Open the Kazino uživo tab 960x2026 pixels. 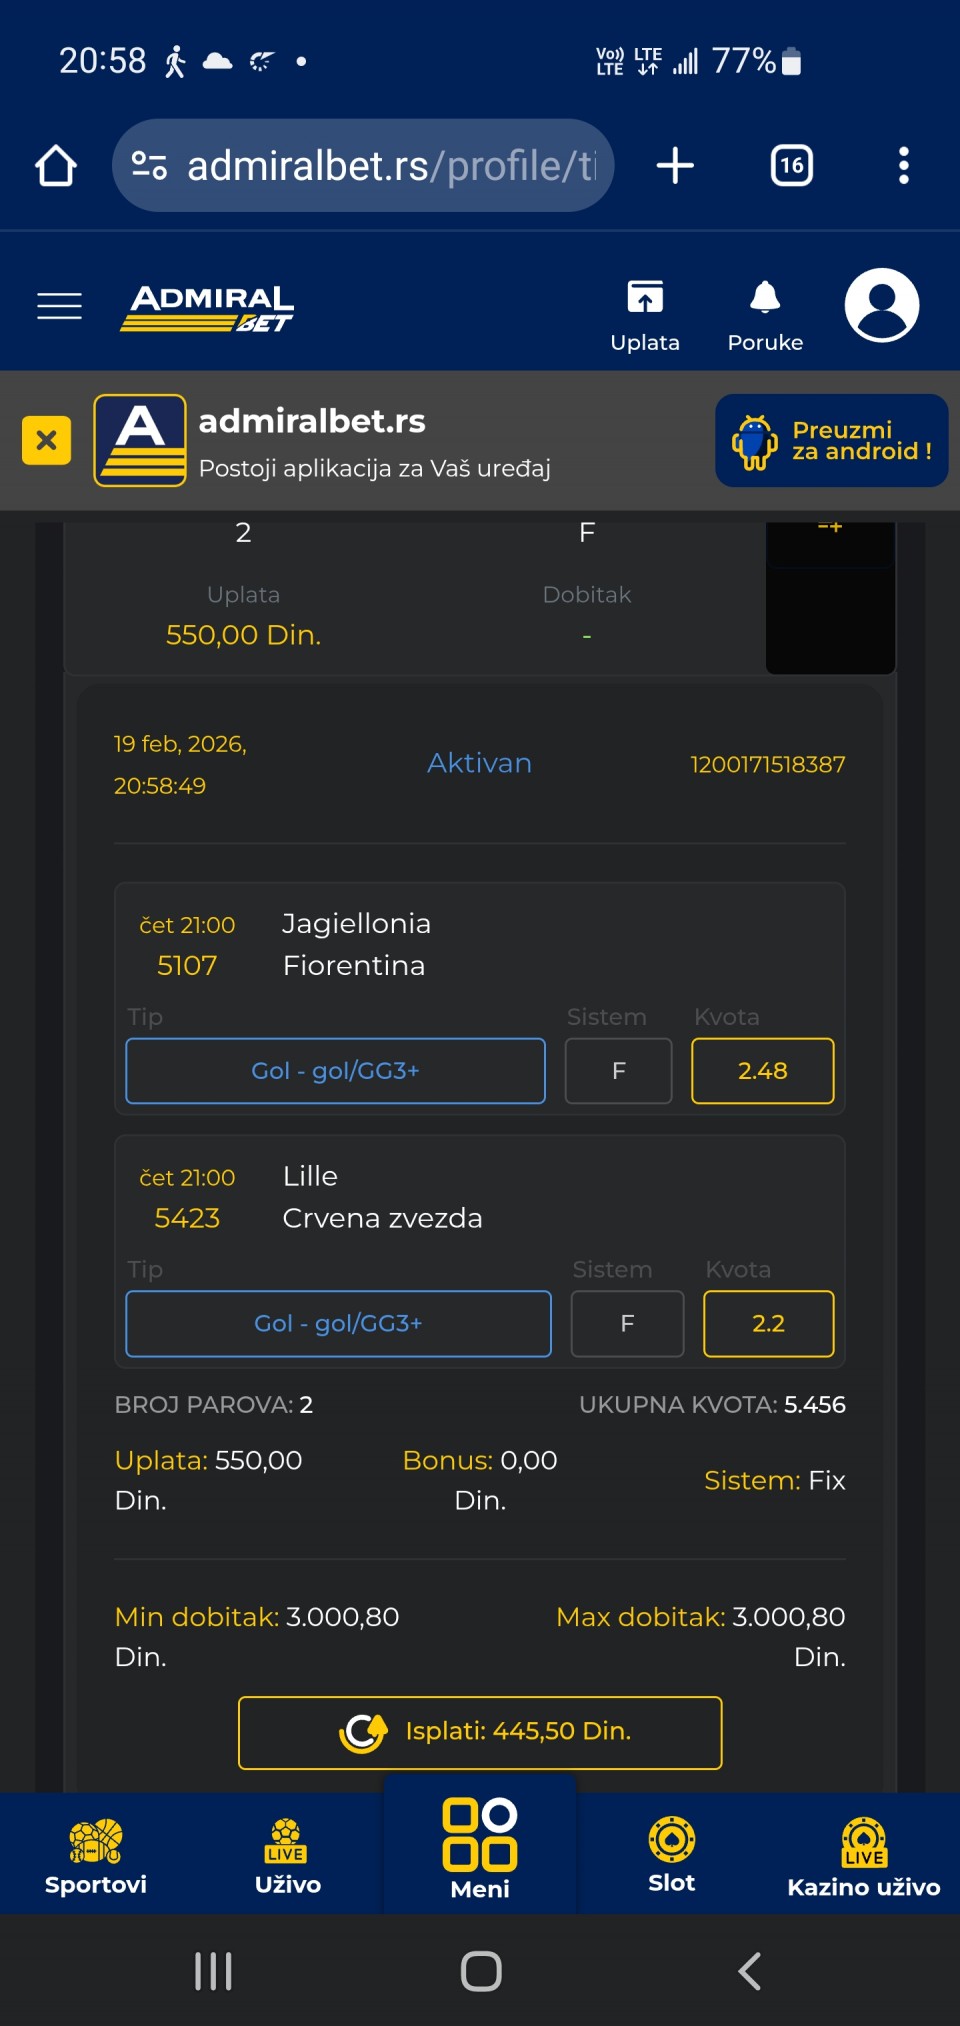pyautogui.click(x=863, y=1856)
